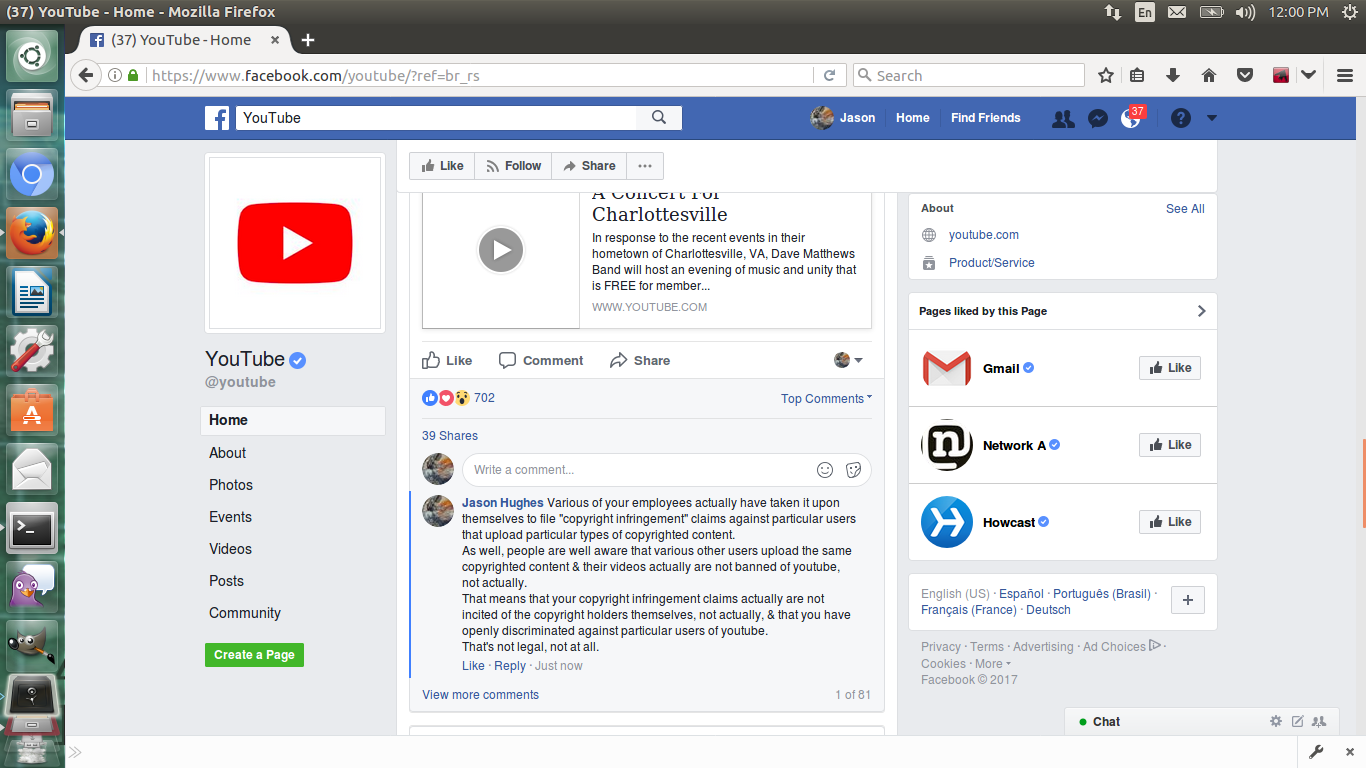This screenshot has height=768, width=1366.
Task: Click the green Create a Page button
Action: pos(254,655)
